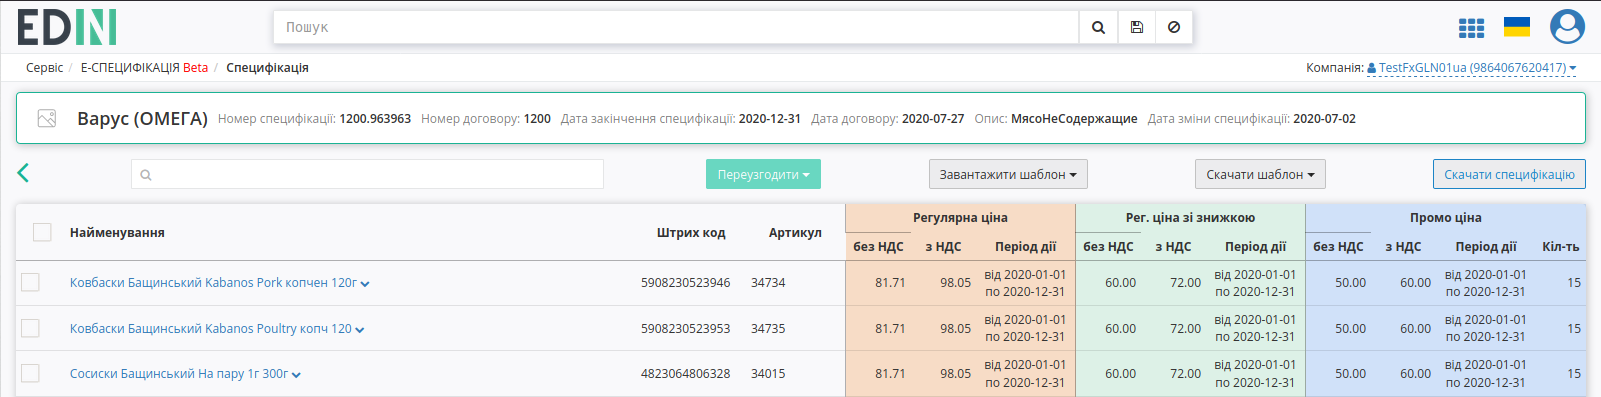Click barcode 5908230523946
Screen dimensions: 1601x397
685,283
